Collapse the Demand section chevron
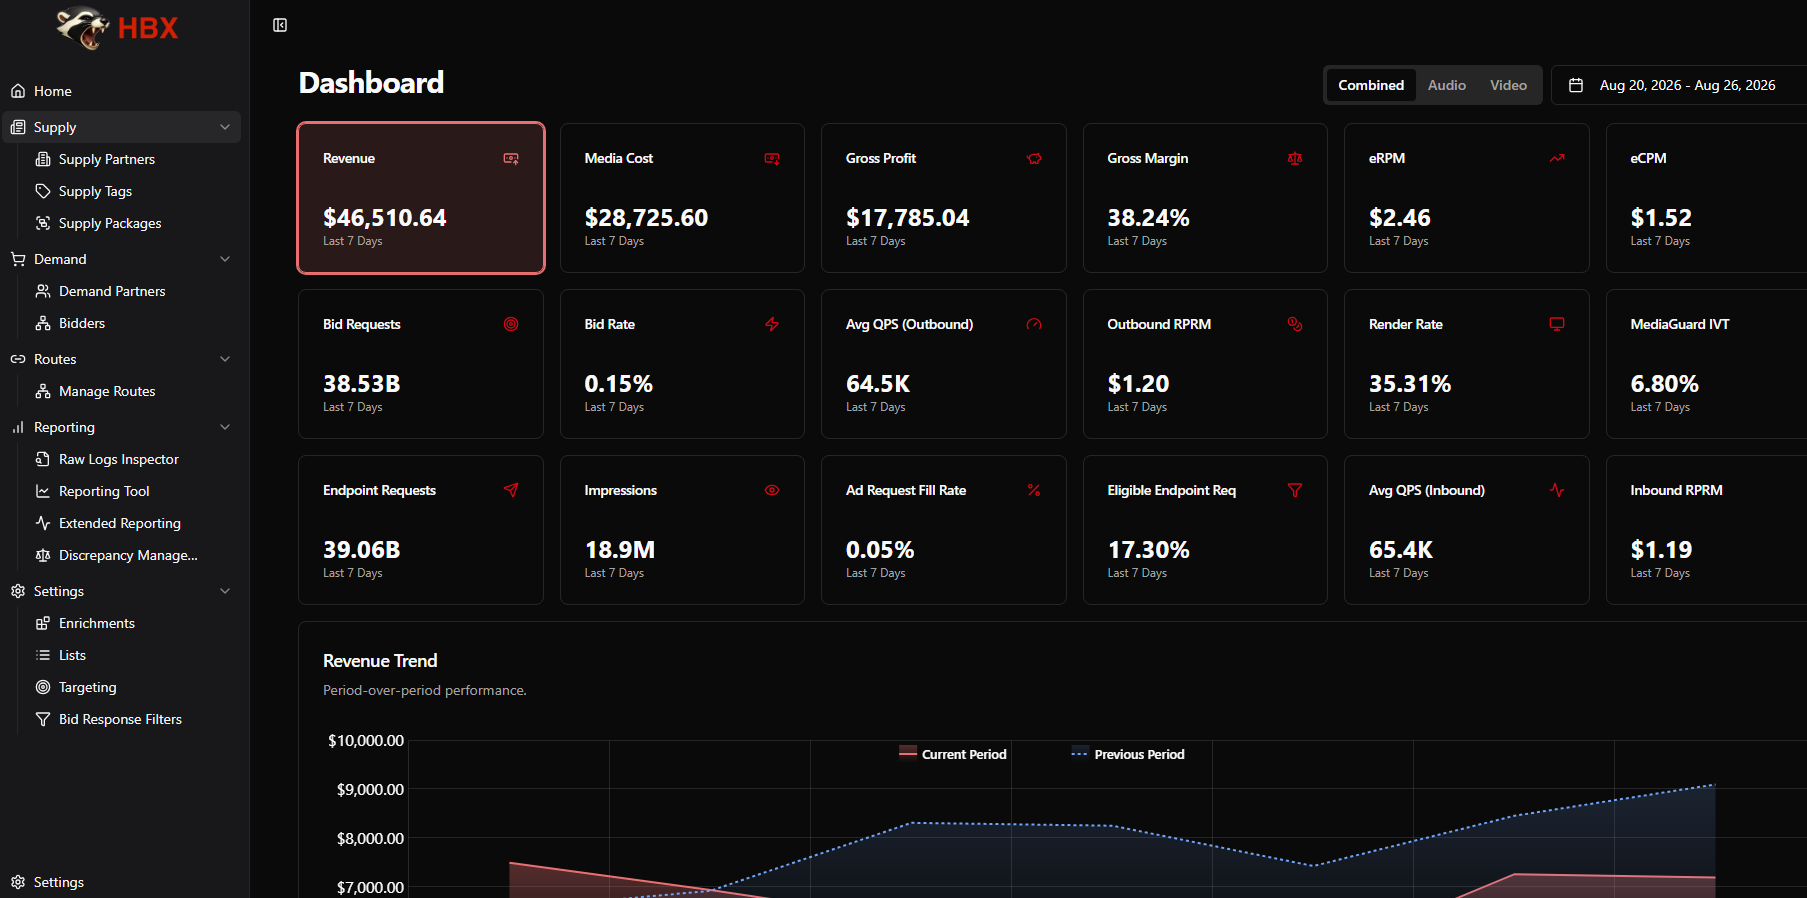This screenshot has width=1807, height=898. point(225,259)
